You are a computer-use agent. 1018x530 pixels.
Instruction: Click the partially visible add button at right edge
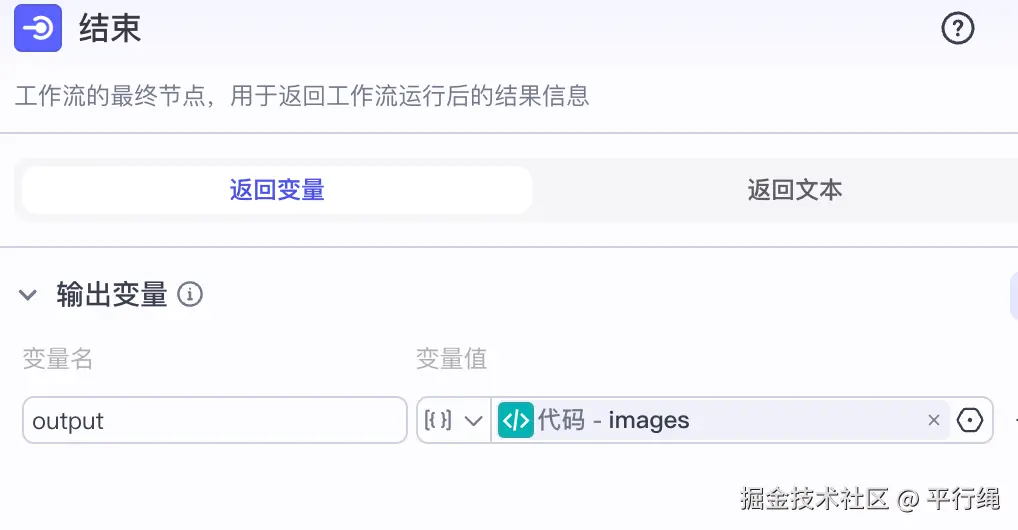pyautogui.click(x=1012, y=295)
